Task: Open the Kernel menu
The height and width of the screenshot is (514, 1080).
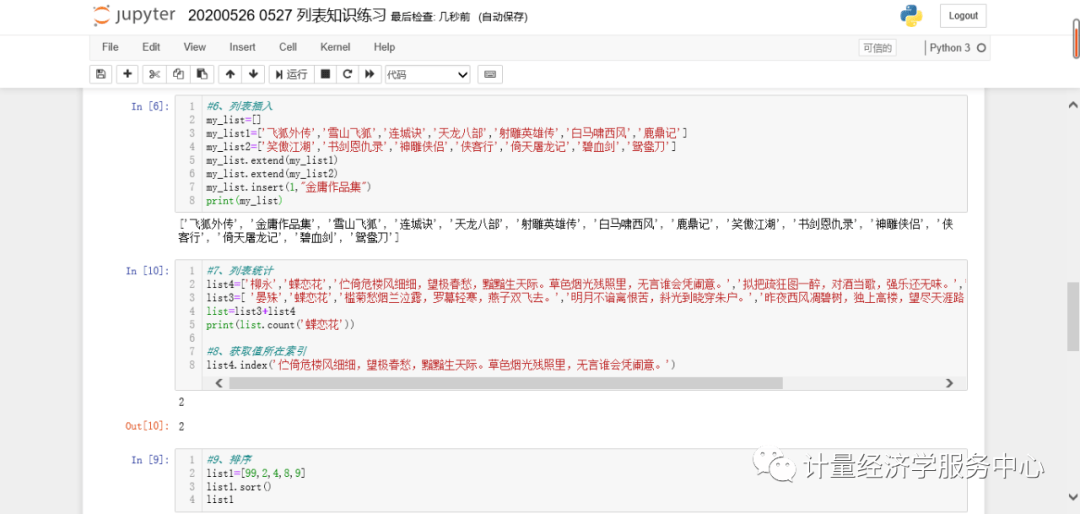Action: [x=335, y=48]
